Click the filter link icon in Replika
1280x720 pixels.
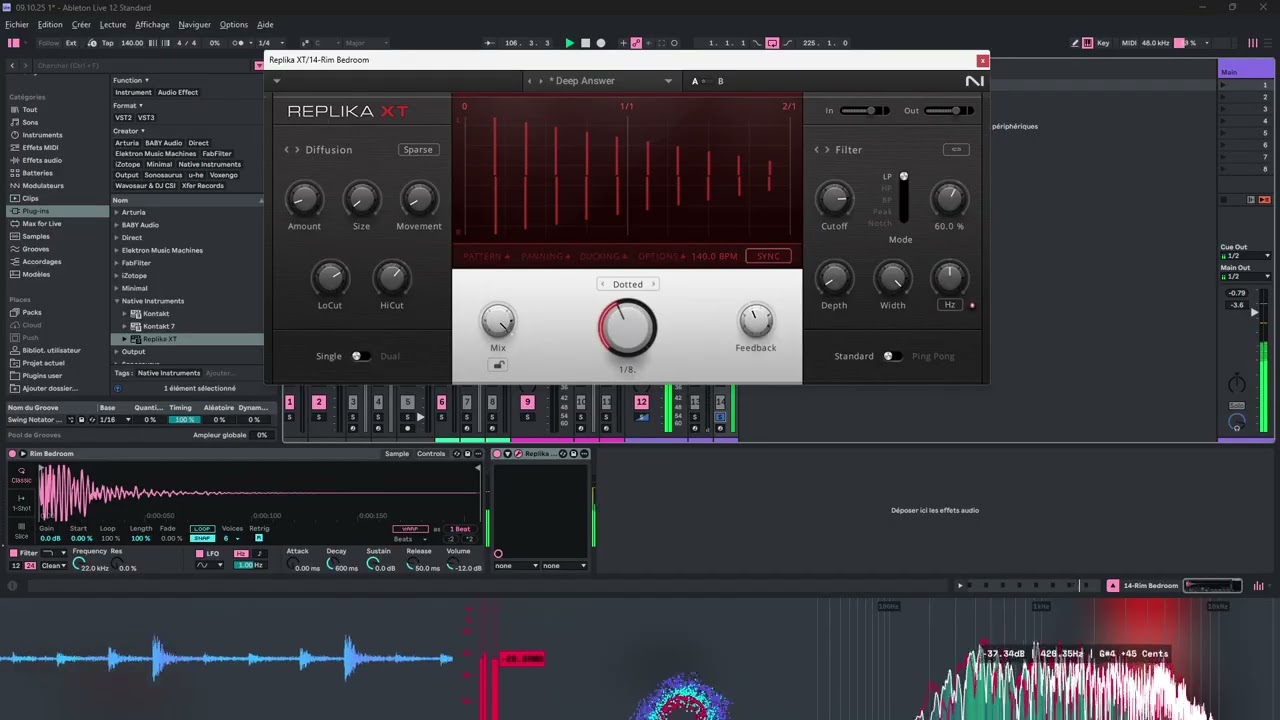click(x=956, y=150)
